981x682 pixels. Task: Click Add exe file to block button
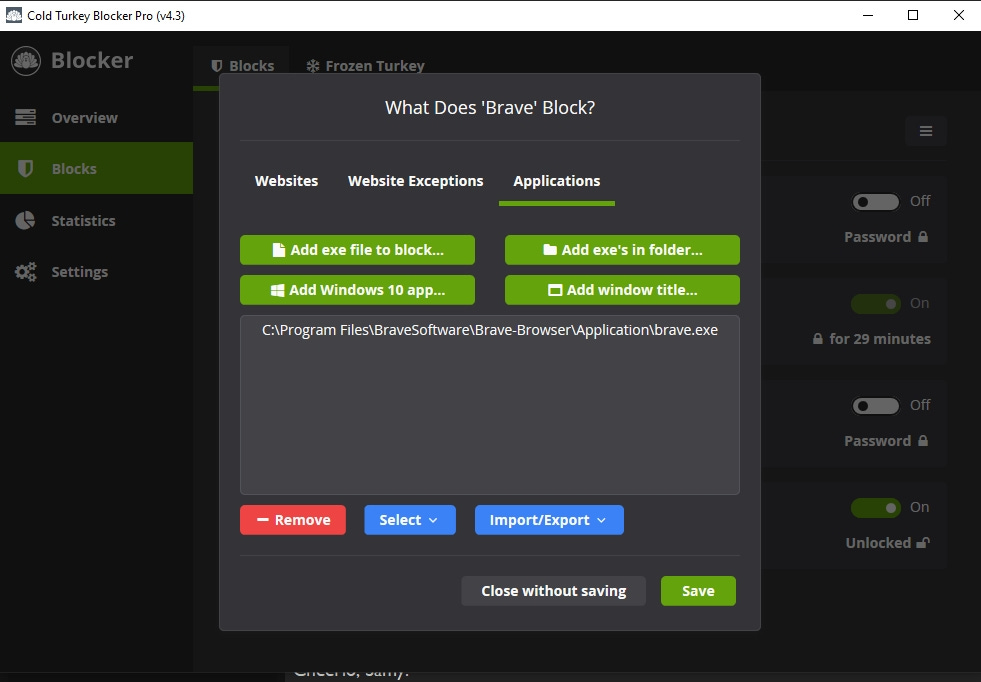(x=357, y=250)
